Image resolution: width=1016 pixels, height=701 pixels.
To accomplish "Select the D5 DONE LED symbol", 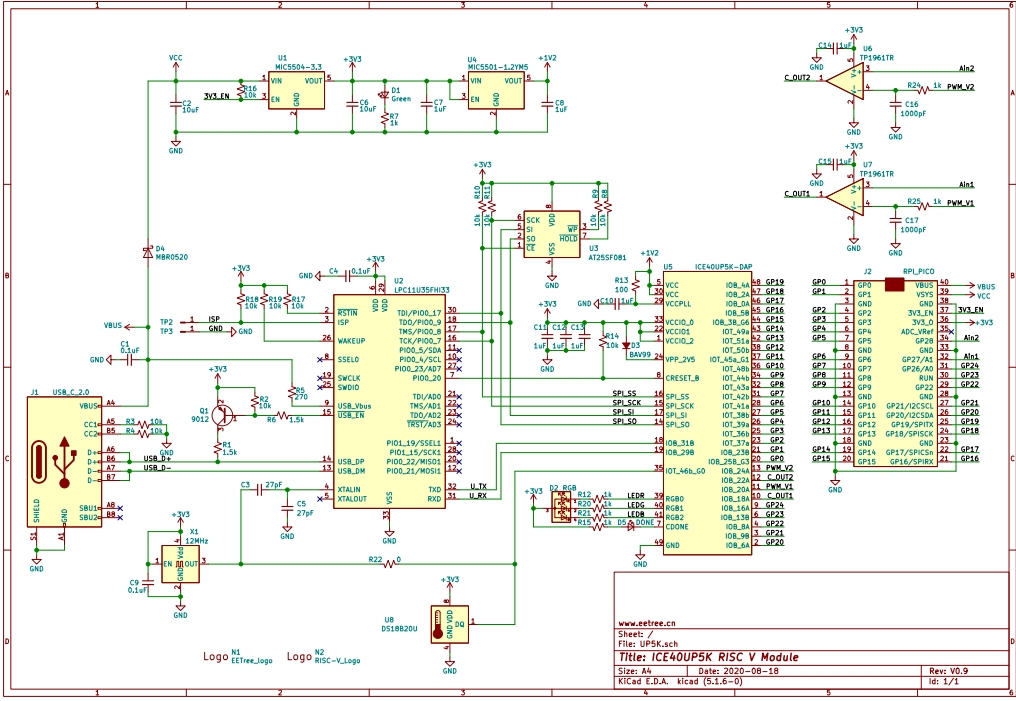I will (x=630, y=527).
